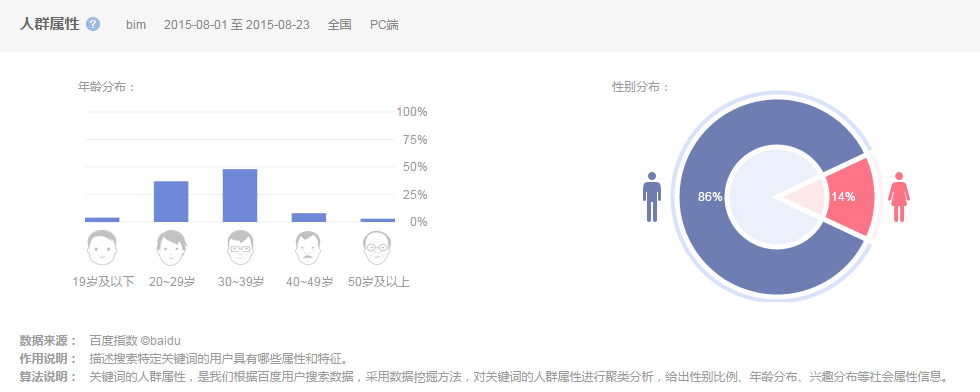Click the 人群属性 section title
The image size is (980, 392).
tap(49, 24)
